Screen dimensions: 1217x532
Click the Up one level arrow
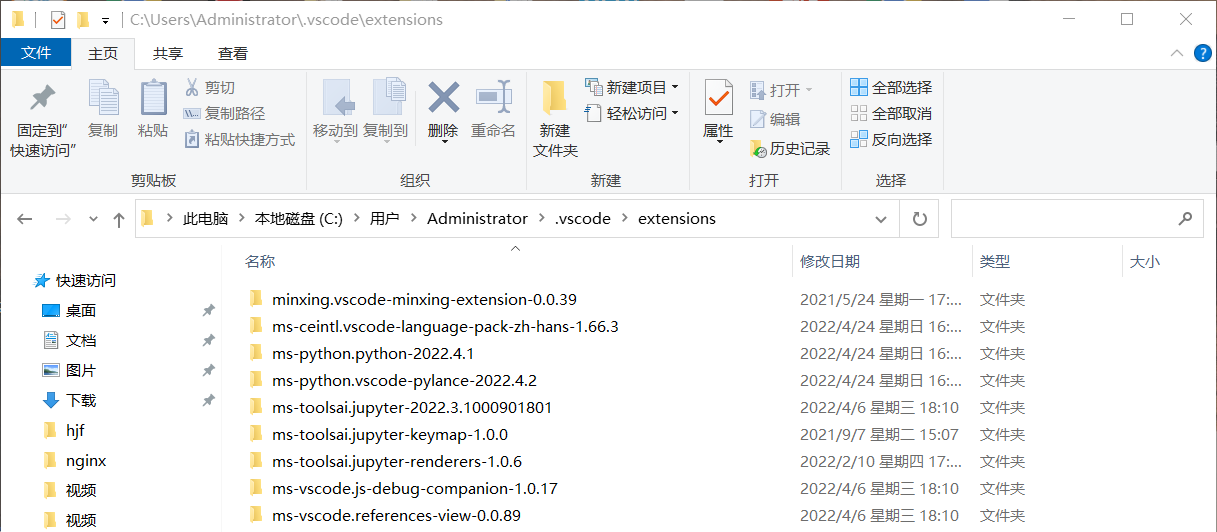(119, 219)
